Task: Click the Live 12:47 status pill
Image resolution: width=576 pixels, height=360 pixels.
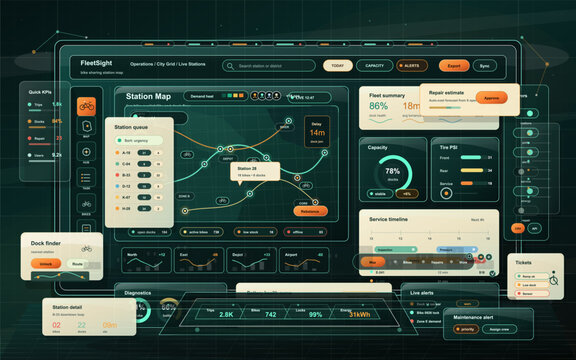Action: pos(309,97)
